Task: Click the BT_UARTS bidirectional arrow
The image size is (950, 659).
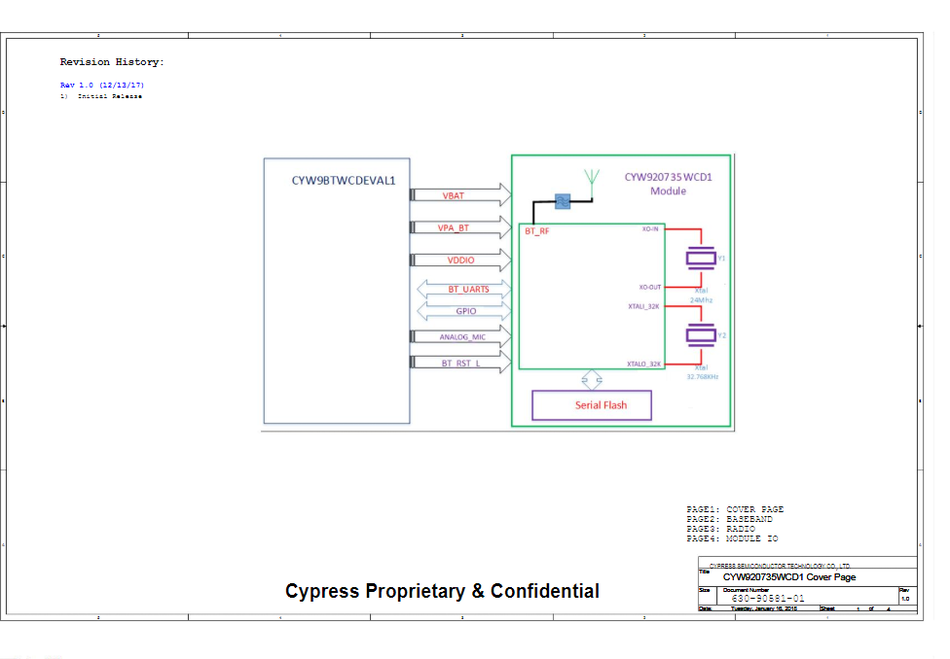Action: (x=461, y=289)
